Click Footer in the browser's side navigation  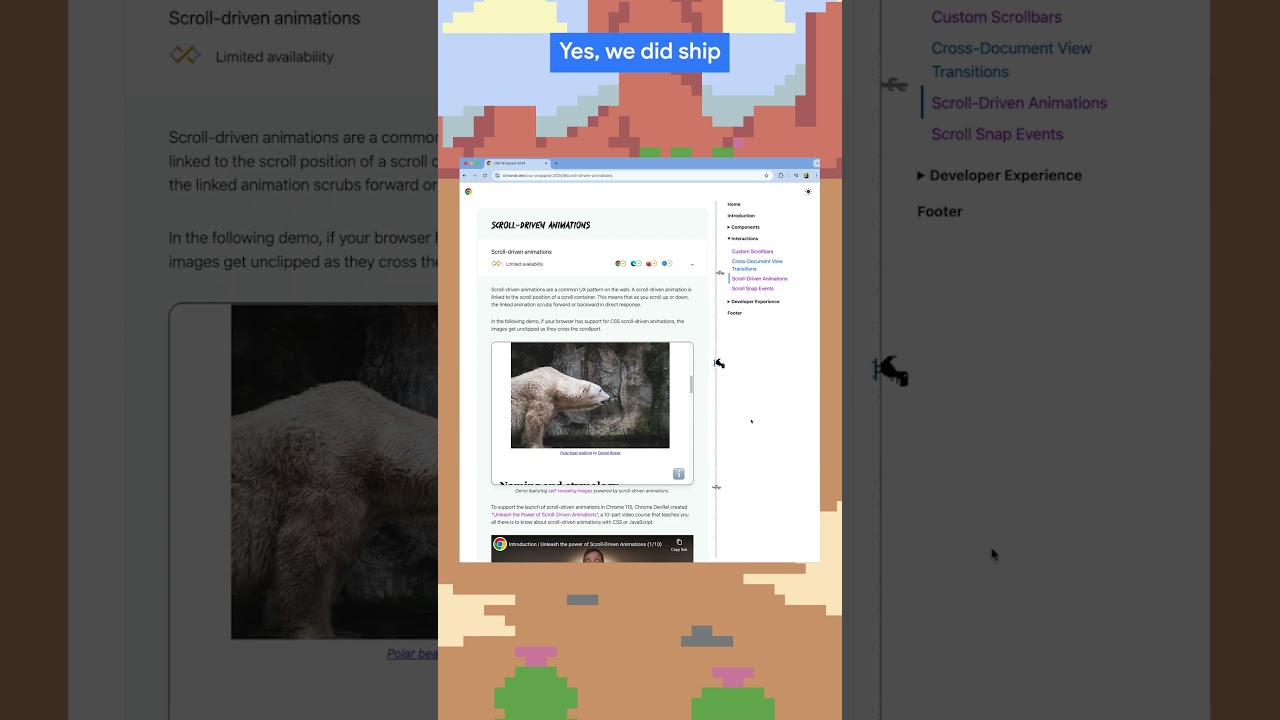(x=735, y=313)
